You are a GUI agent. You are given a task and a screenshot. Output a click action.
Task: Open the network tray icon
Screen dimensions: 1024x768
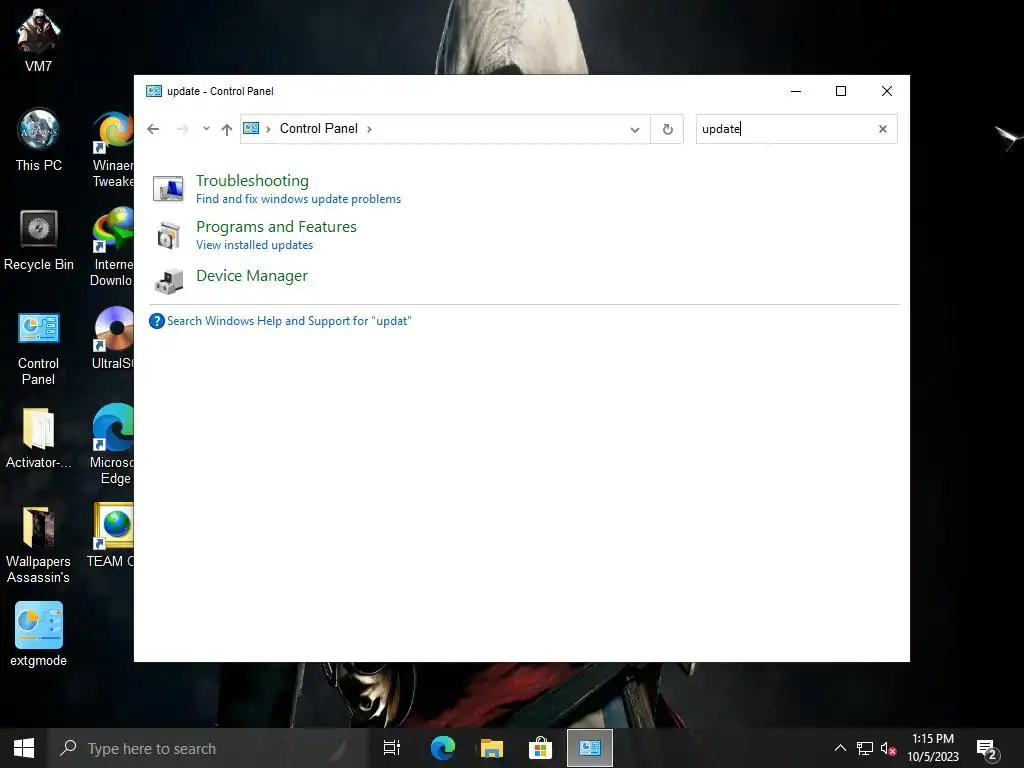[x=865, y=748]
